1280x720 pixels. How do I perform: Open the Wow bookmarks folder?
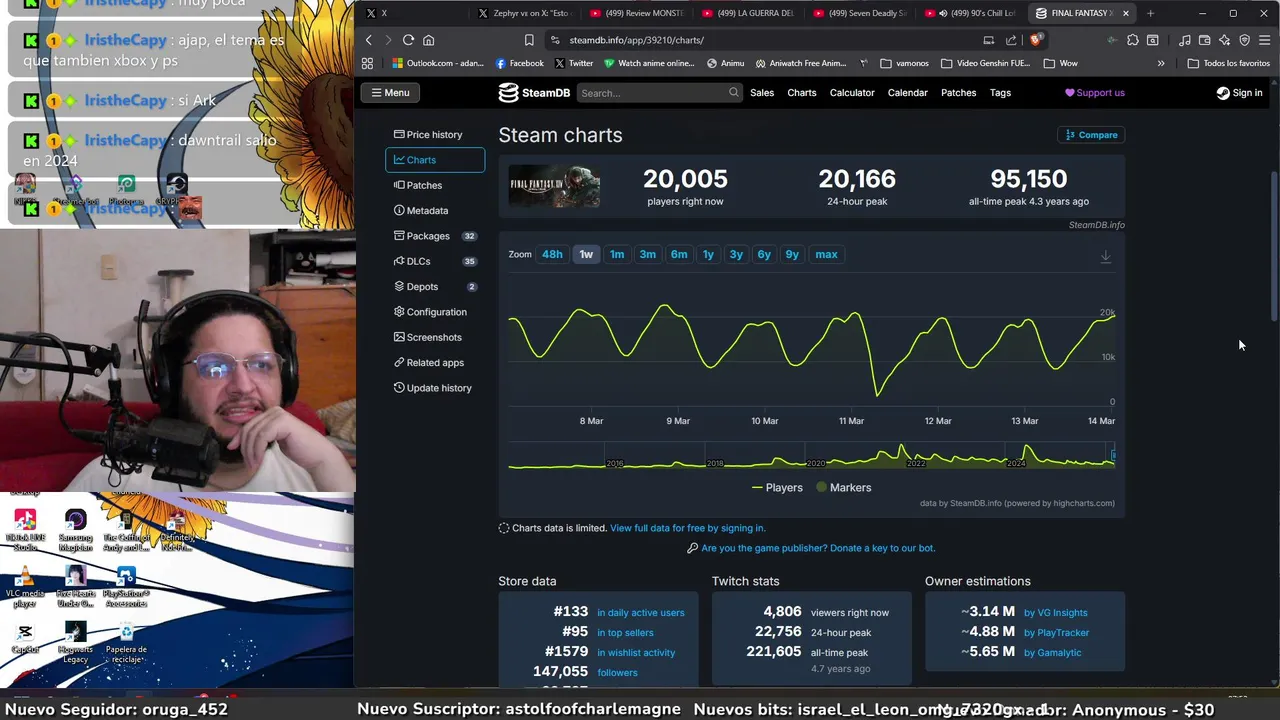coord(1060,63)
